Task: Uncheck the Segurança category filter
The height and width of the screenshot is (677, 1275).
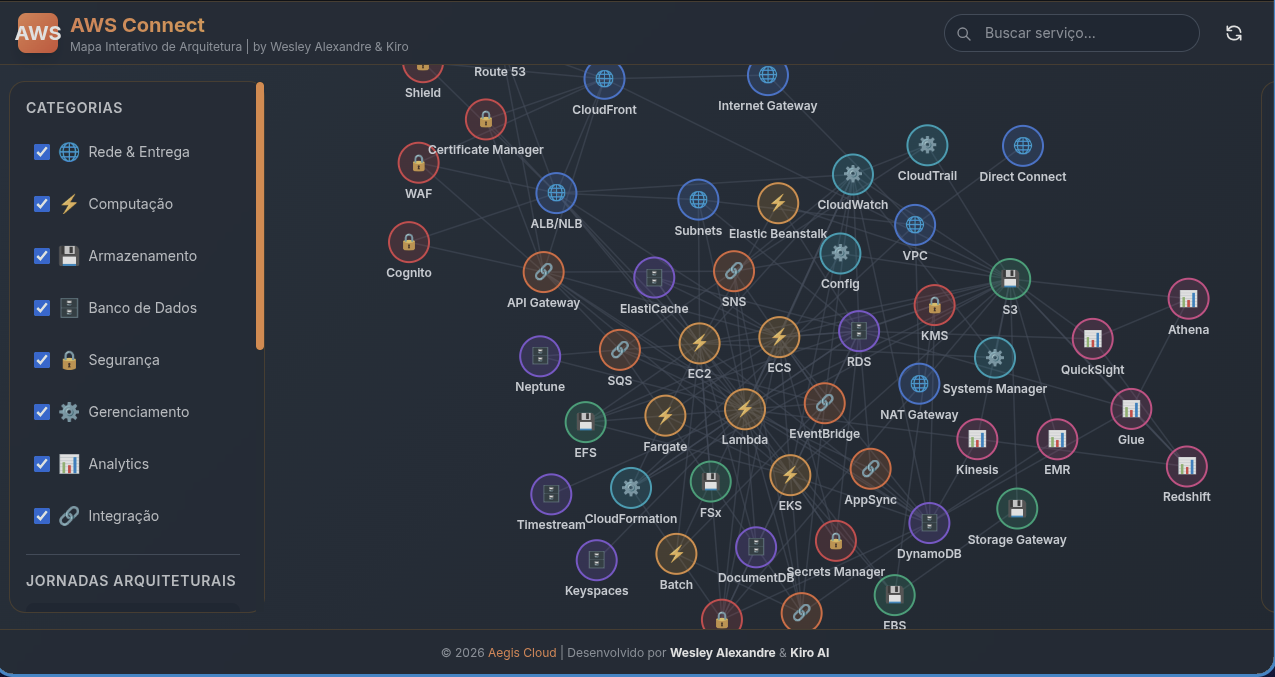Action: [x=41, y=359]
